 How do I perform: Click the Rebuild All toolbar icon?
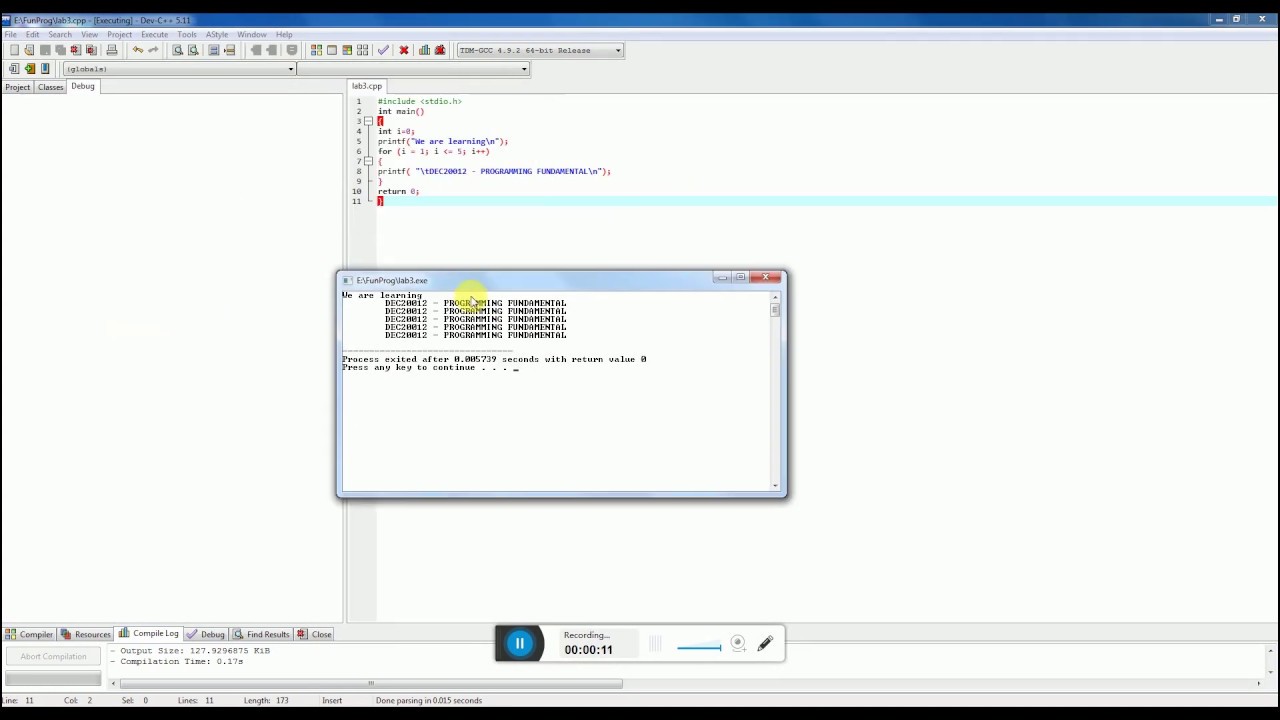362,50
